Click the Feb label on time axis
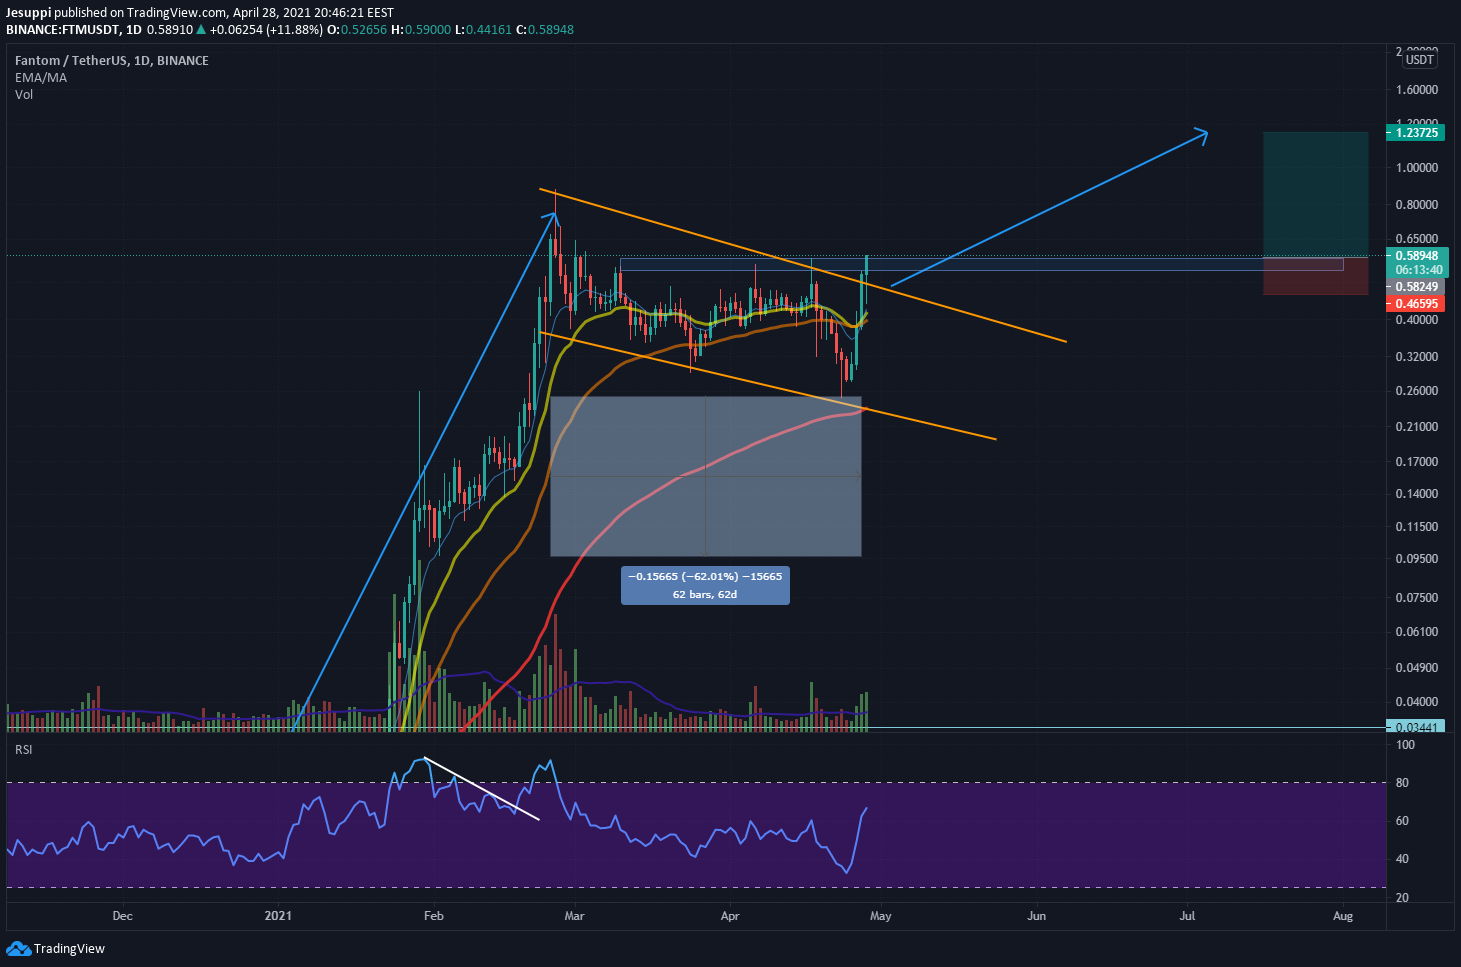Viewport: 1461px width, 967px height. click(x=433, y=915)
